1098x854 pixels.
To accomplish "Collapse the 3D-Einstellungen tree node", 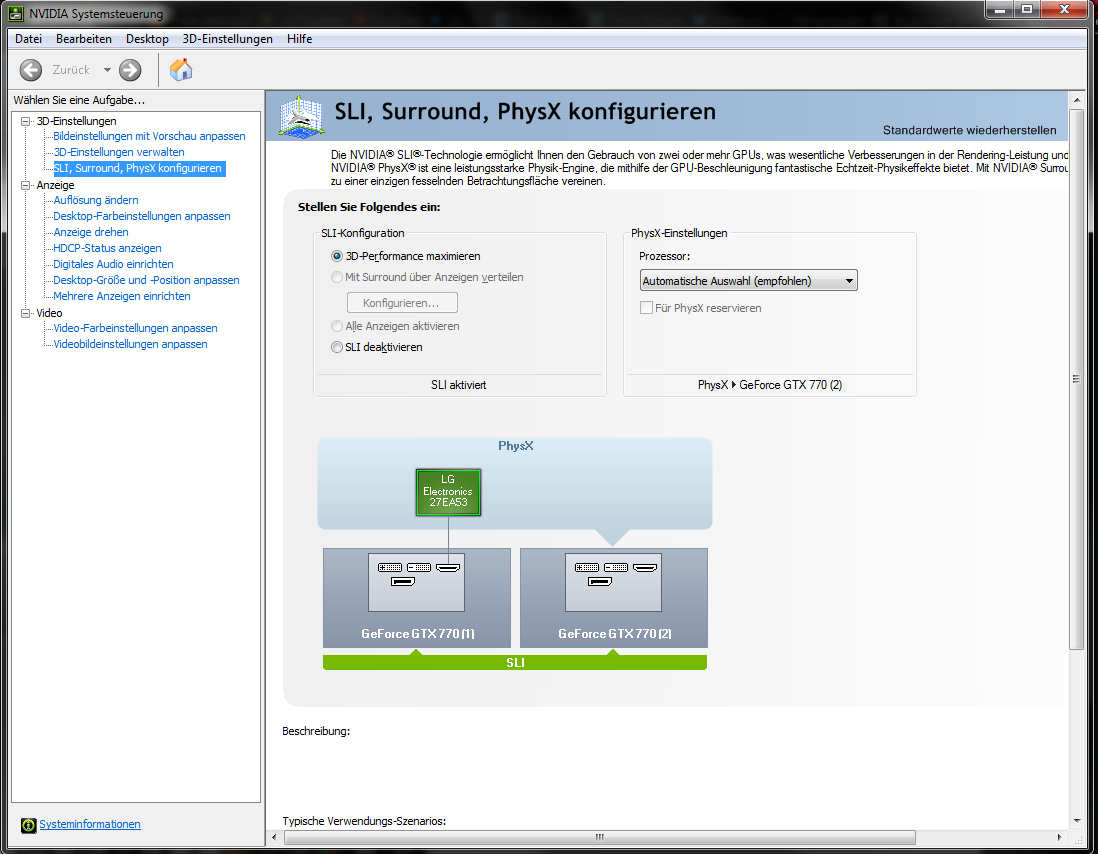I will [x=26, y=121].
